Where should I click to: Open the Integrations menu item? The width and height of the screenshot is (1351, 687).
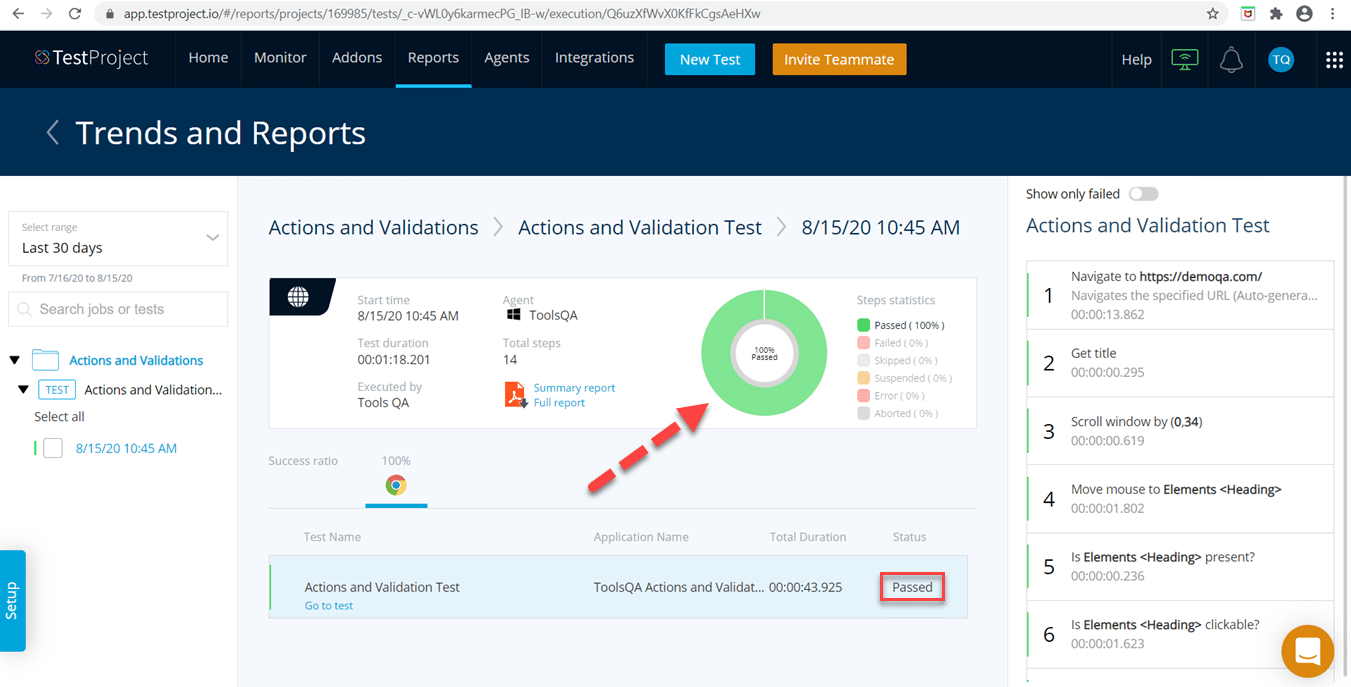point(594,58)
